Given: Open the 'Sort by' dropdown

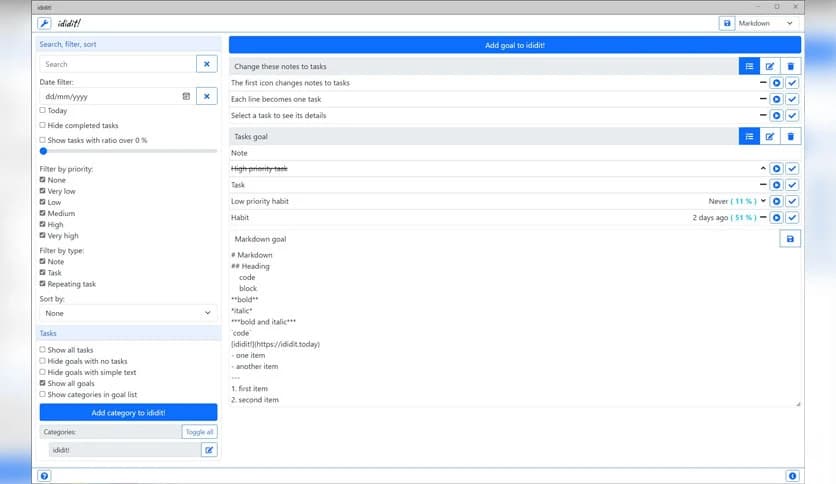Looking at the screenshot, I should point(128,313).
